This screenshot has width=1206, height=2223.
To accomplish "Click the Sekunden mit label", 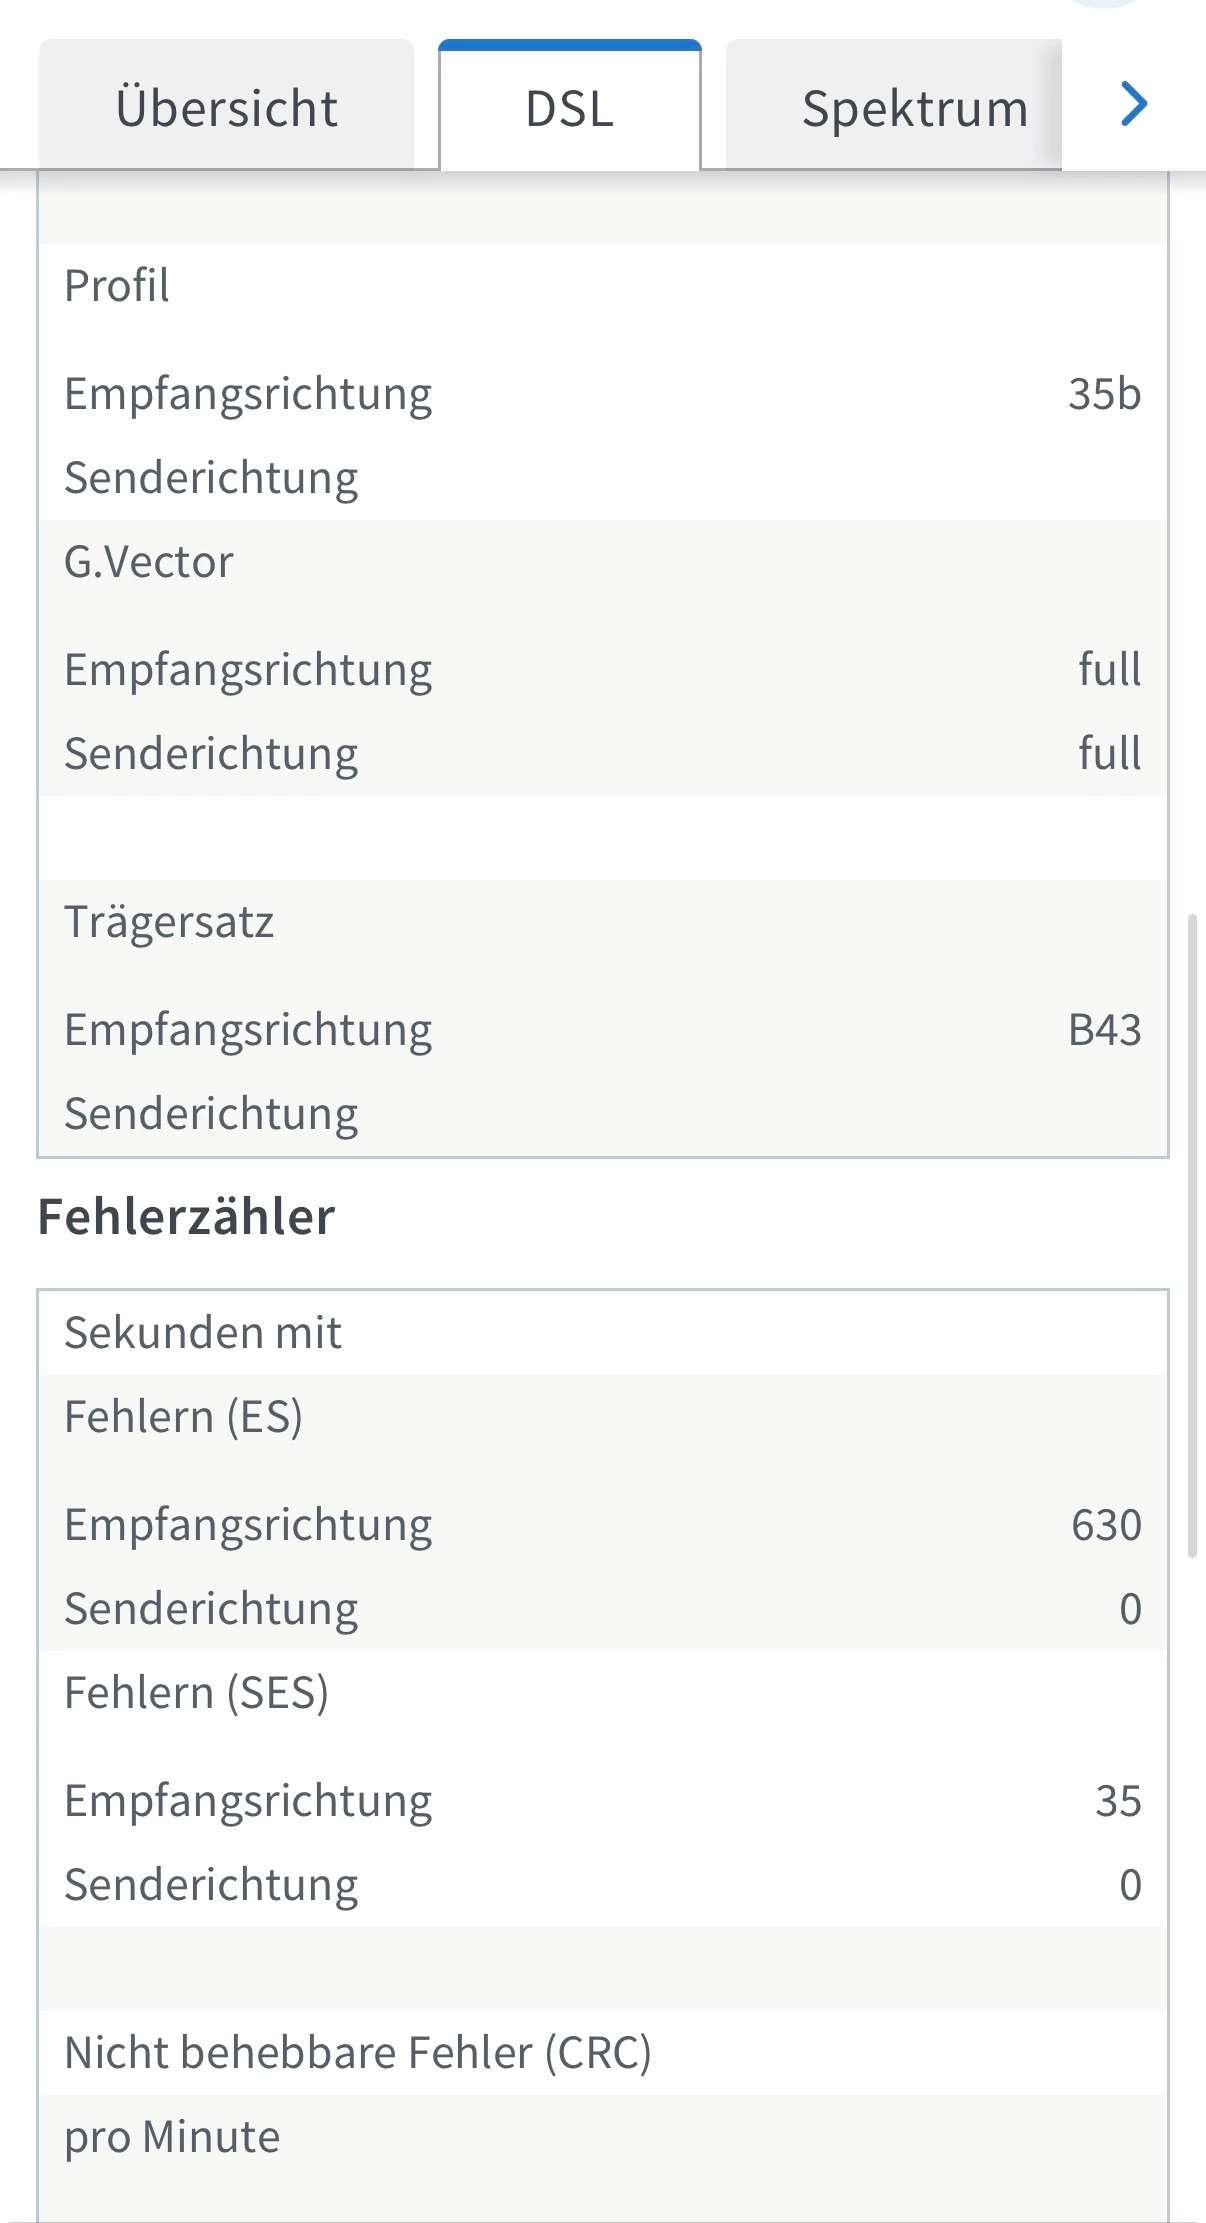I will 203,1333.
